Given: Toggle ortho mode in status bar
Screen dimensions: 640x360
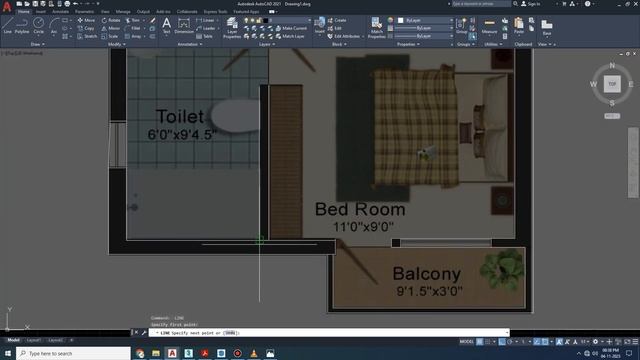Looking at the screenshot, I should pos(502,342).
